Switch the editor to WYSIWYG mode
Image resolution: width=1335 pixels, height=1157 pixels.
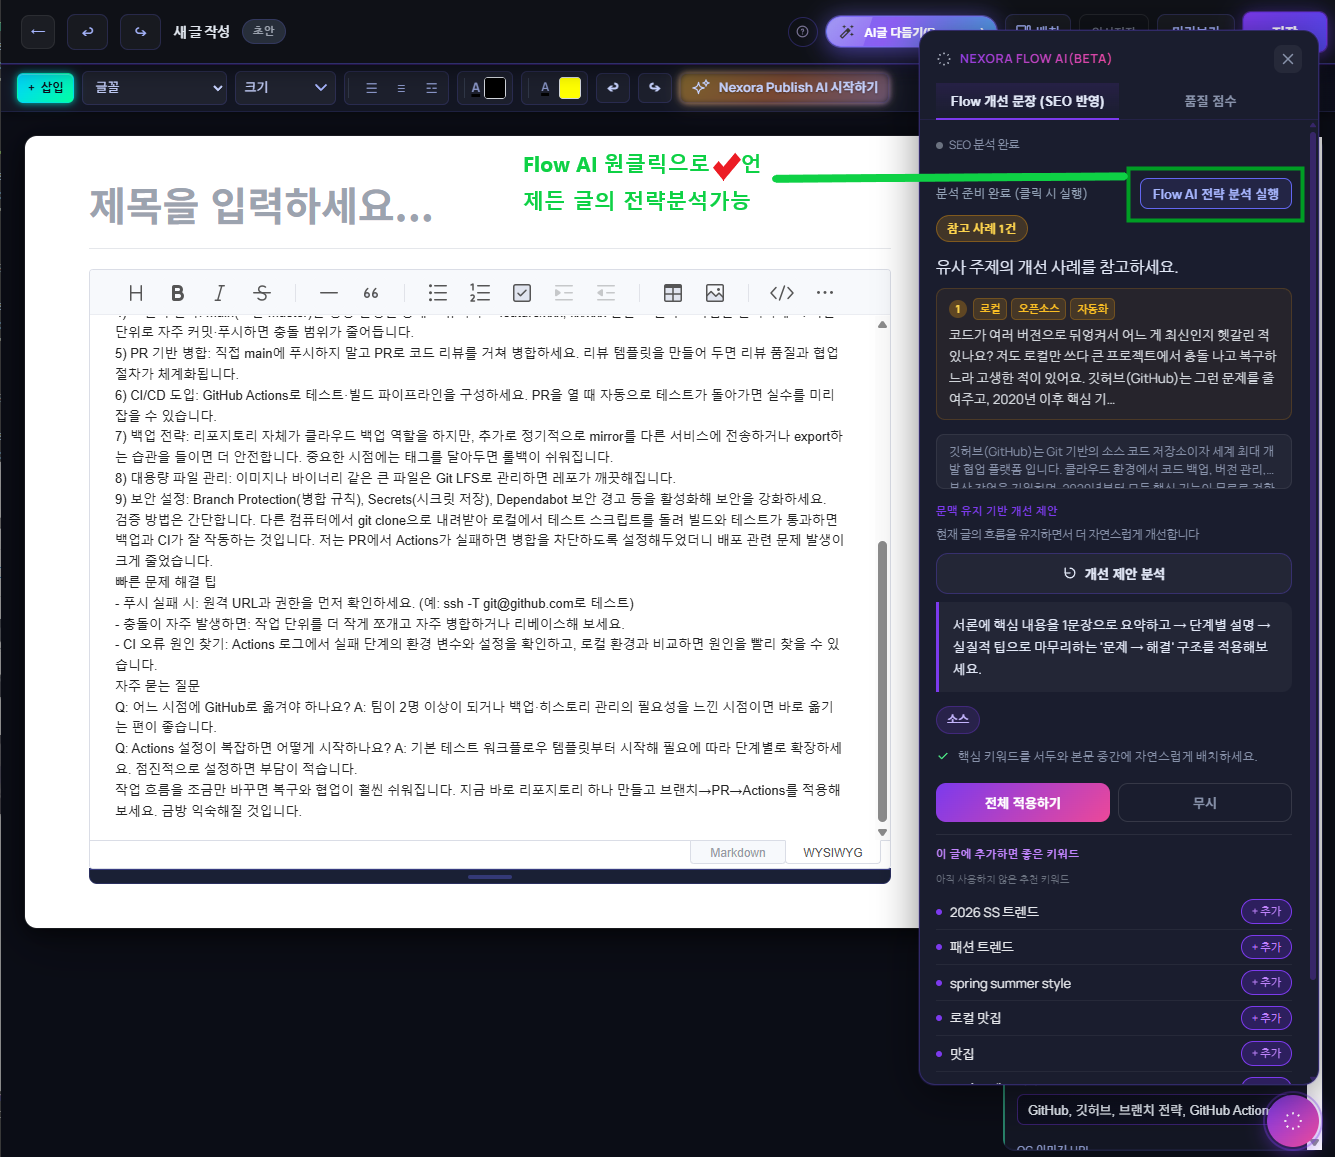click(x=833, y=853)
